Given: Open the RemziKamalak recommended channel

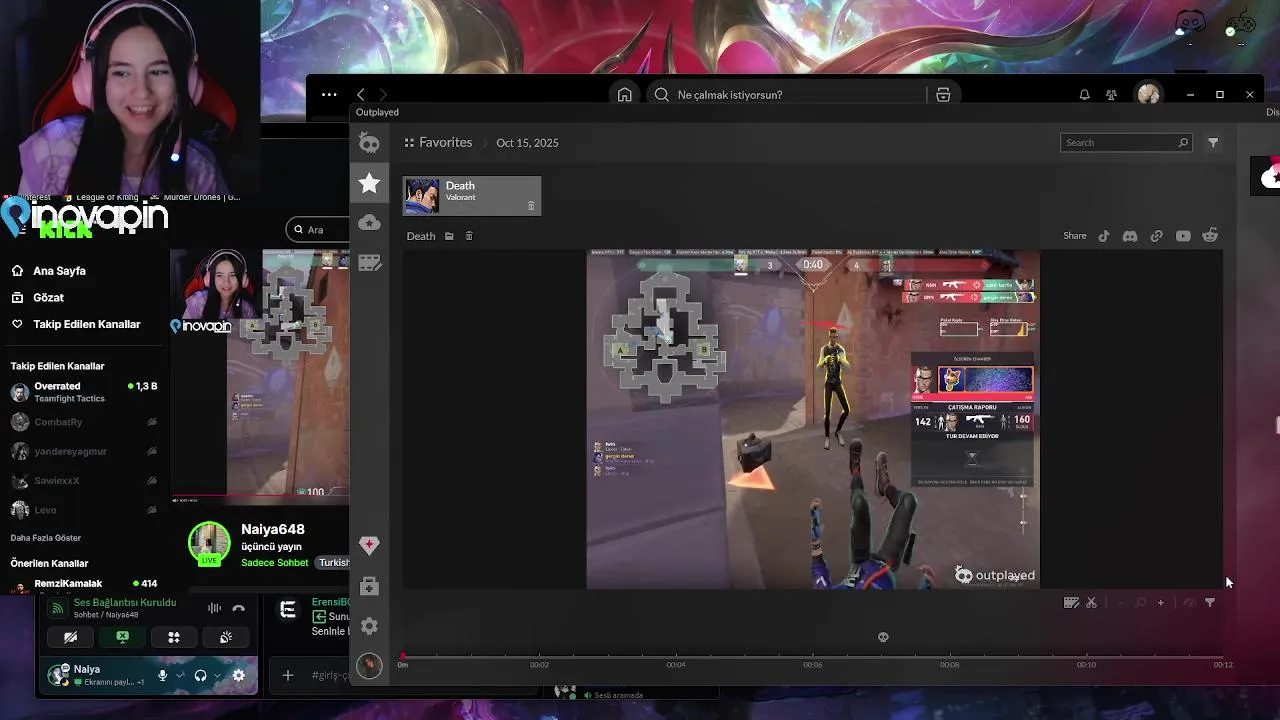Looking at the screenshot, I should pyautogui.click(x=84, y=584).
